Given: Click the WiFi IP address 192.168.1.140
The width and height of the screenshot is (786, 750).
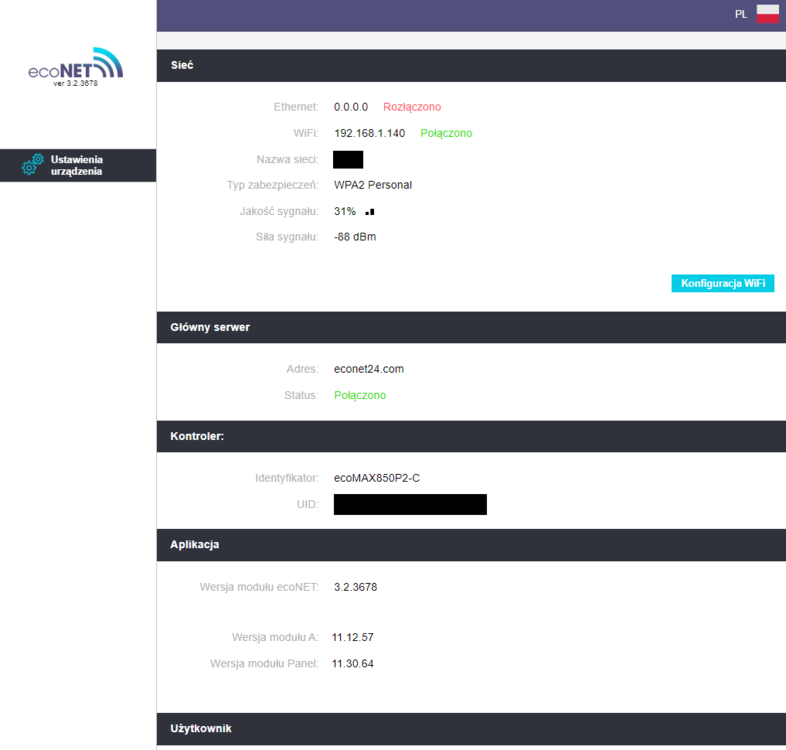Looking at the screenshot, I should tap(369, 133).
